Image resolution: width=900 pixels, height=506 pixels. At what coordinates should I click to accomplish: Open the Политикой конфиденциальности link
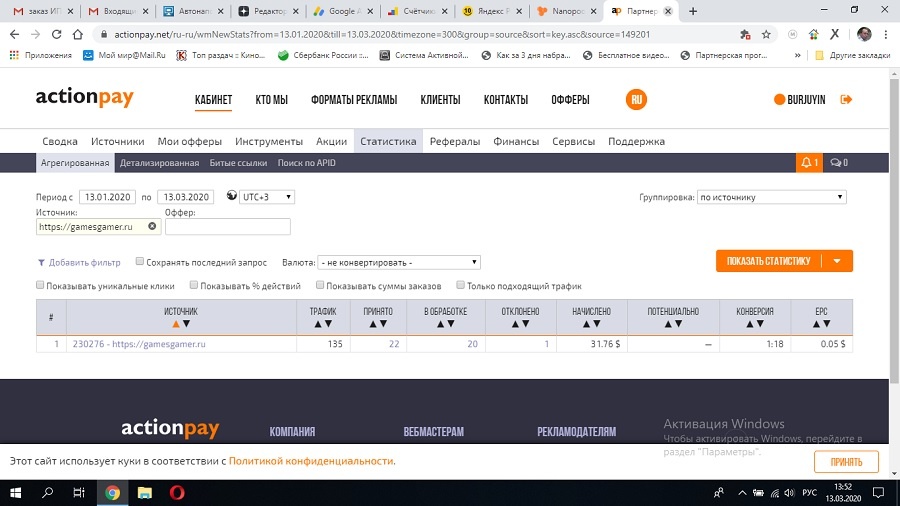coord(311,461)
